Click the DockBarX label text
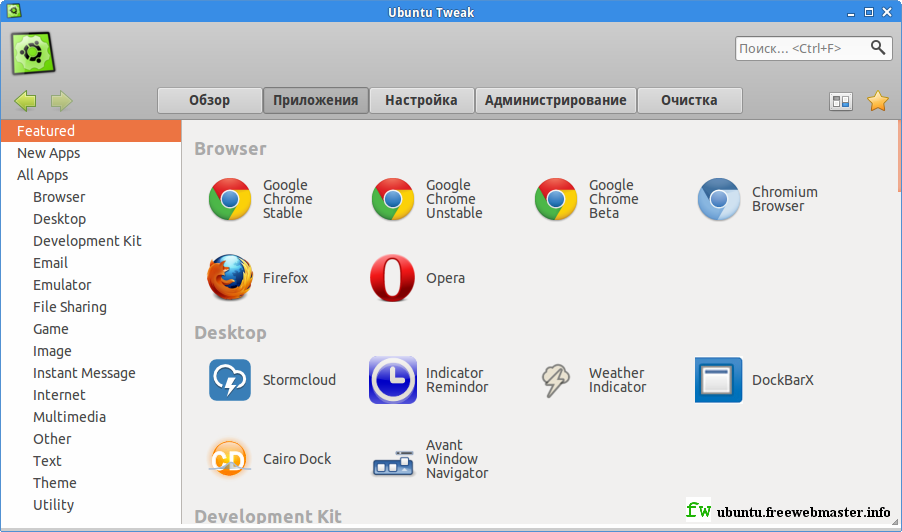 coord(783,380)
